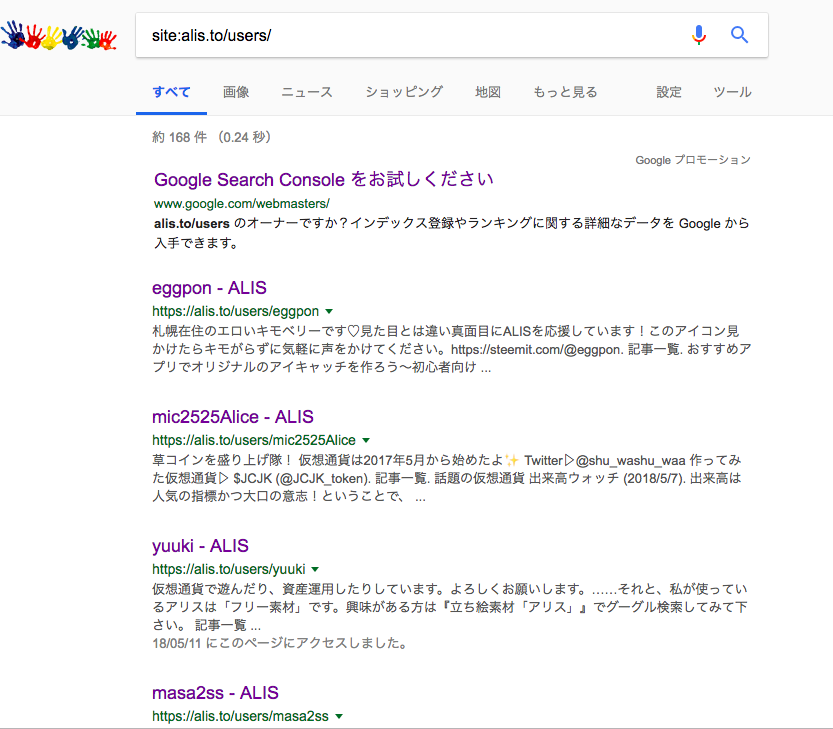
Task: Expand the arrow beside alis.to/users/yuuki URL
Action: coord(315,569)
